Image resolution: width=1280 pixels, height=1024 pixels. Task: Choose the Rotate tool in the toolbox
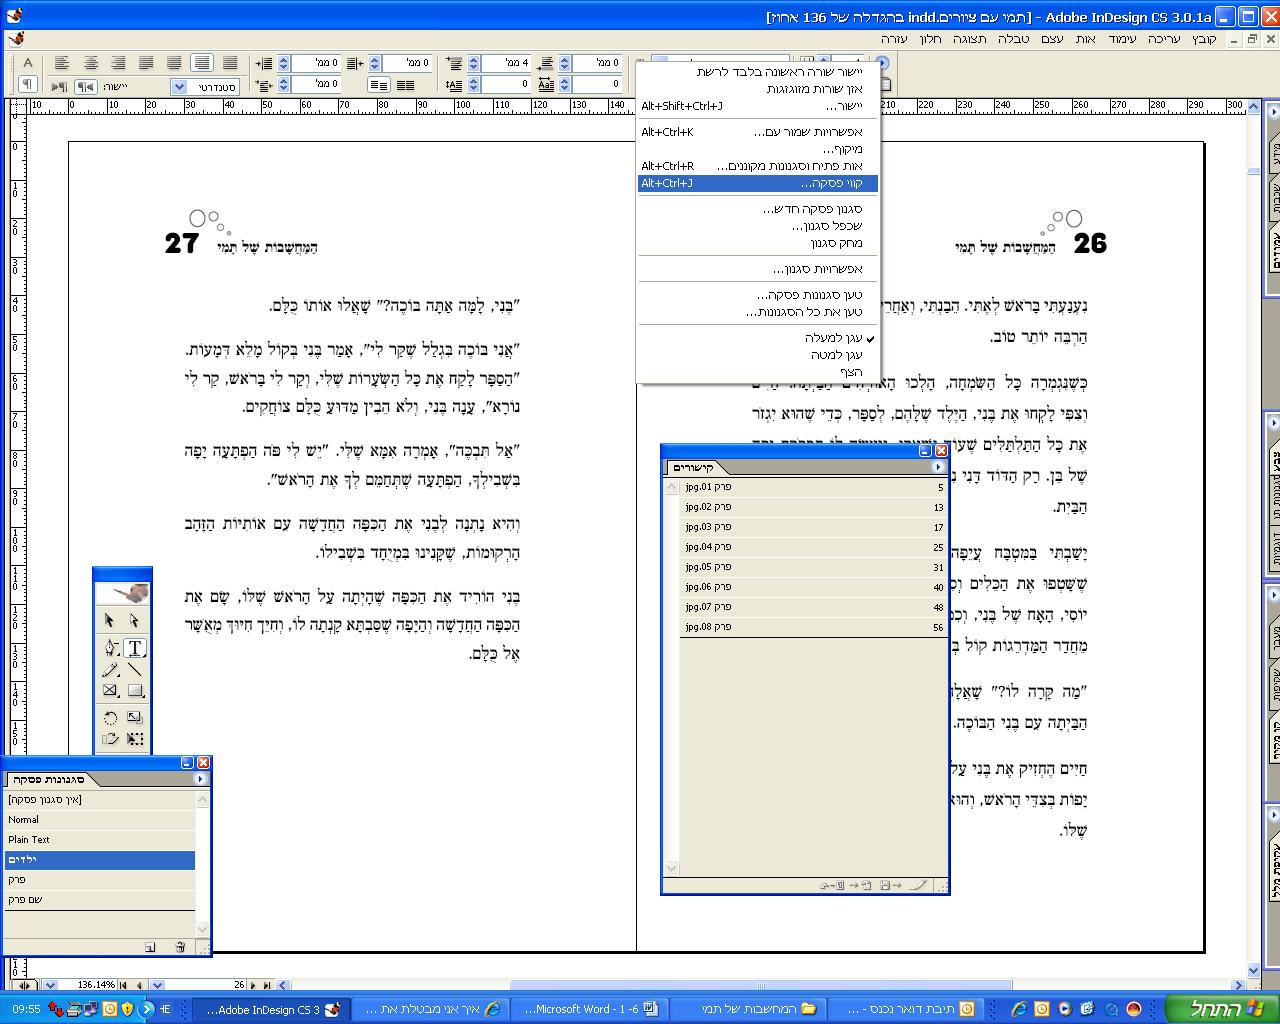pos(110,718)
